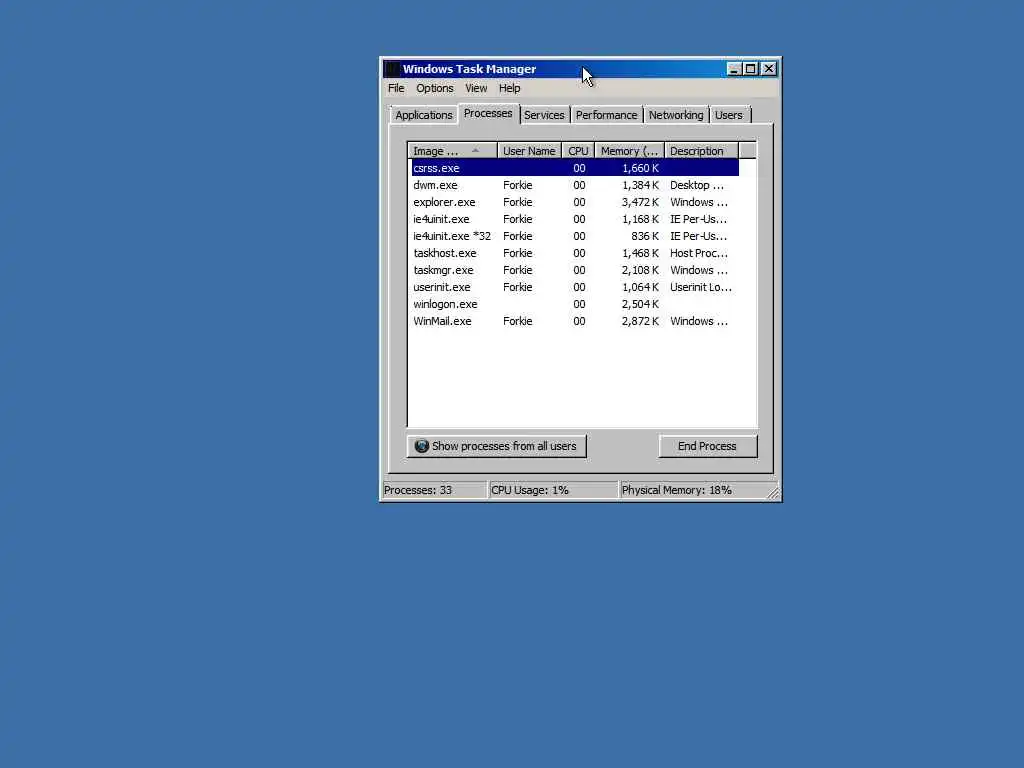Open the File menu
Screen dimensions: 1024x768
[x=396, y=88]
